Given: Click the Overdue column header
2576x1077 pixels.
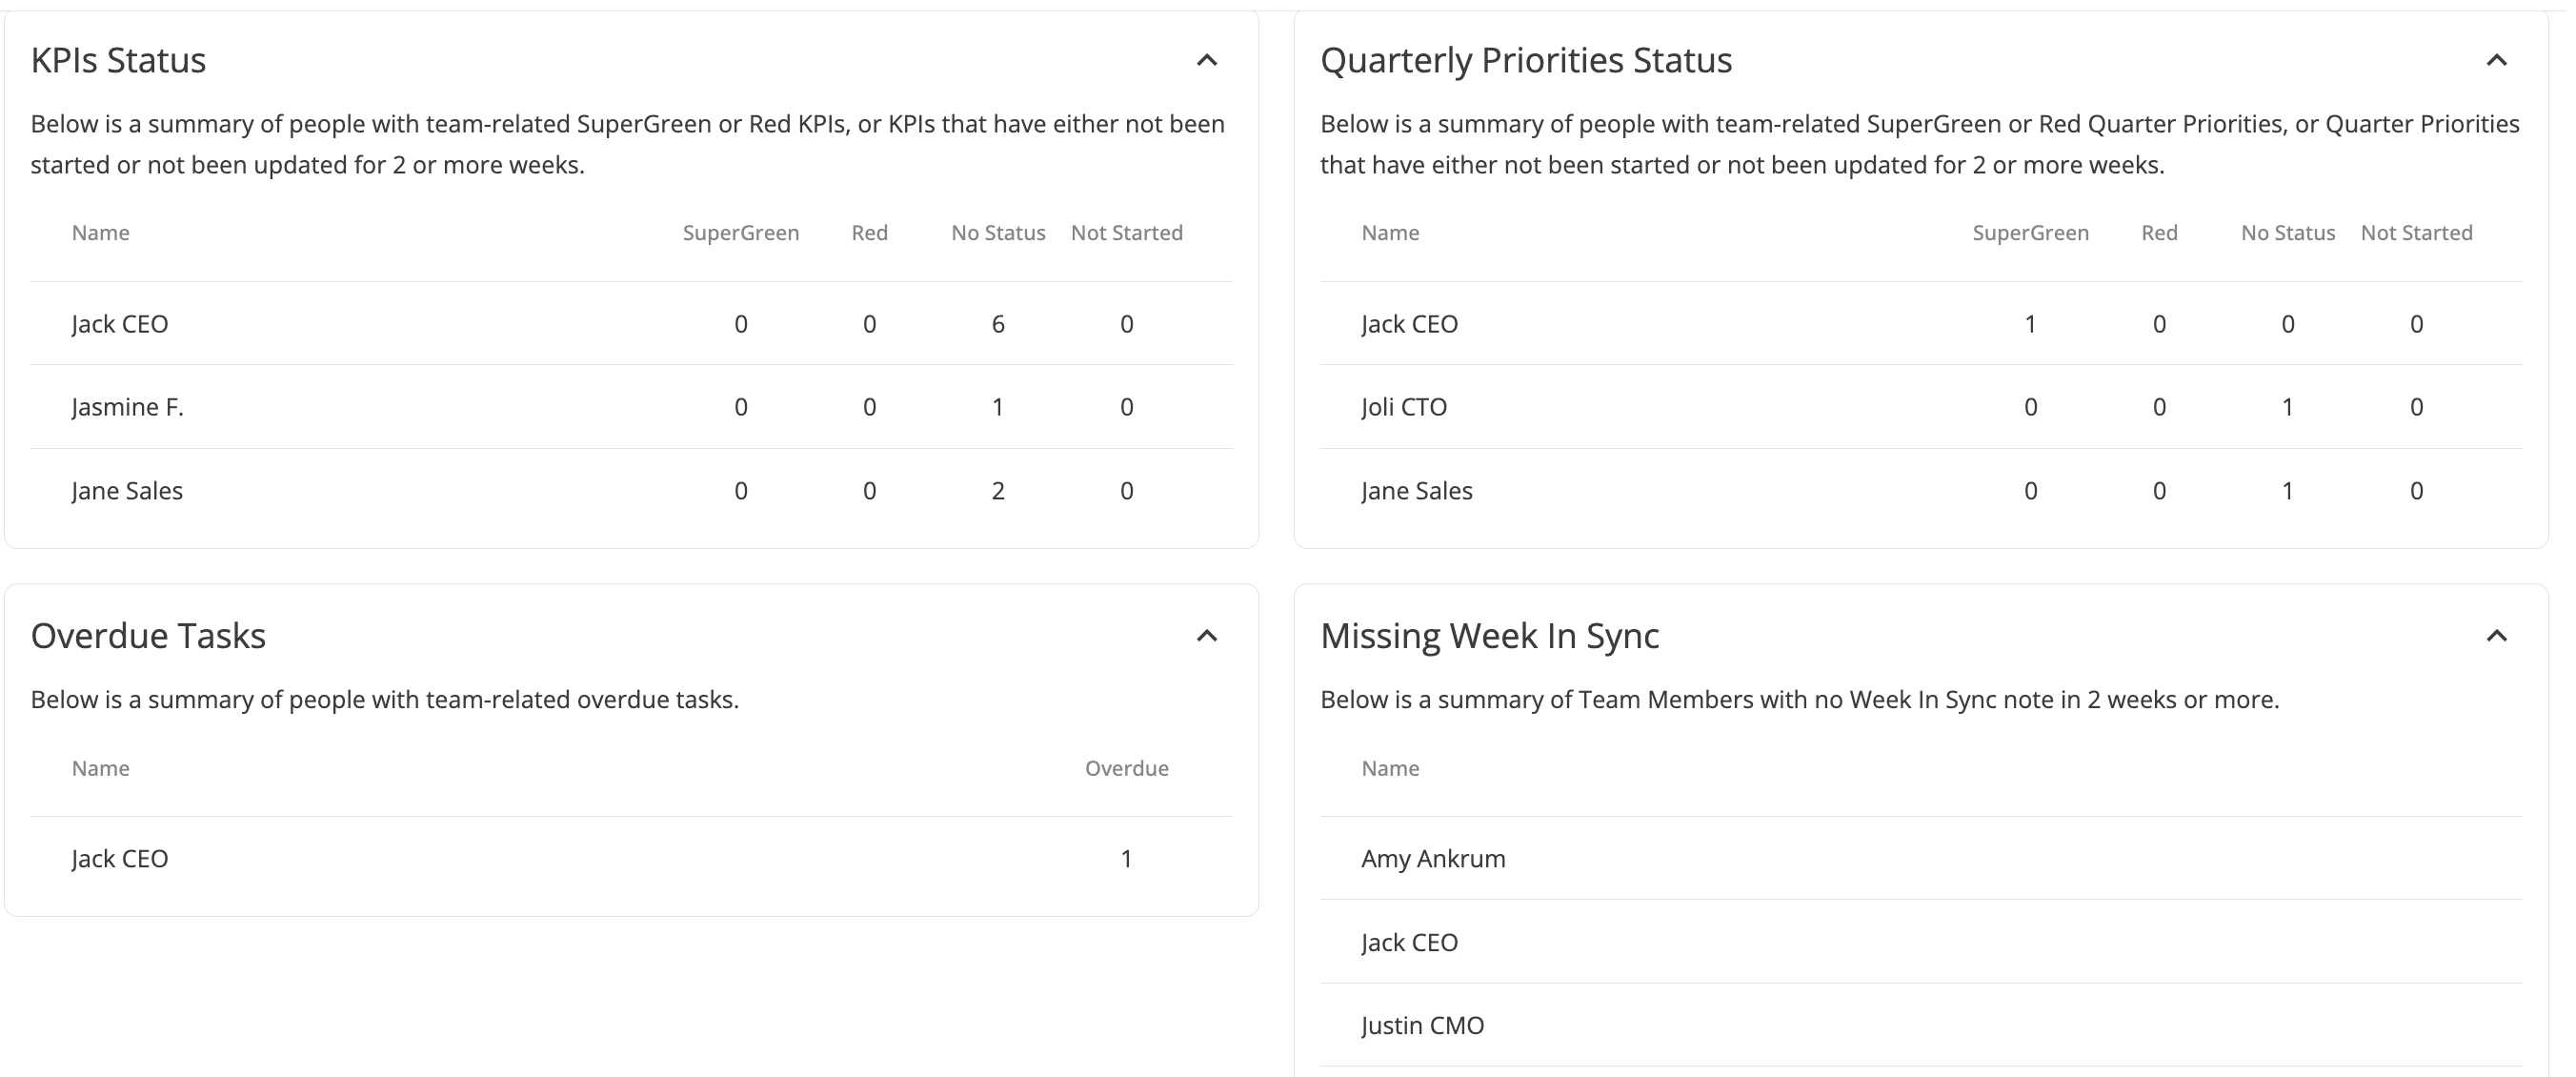Looking at the screenshot, I should click(x=1127, y=768).
